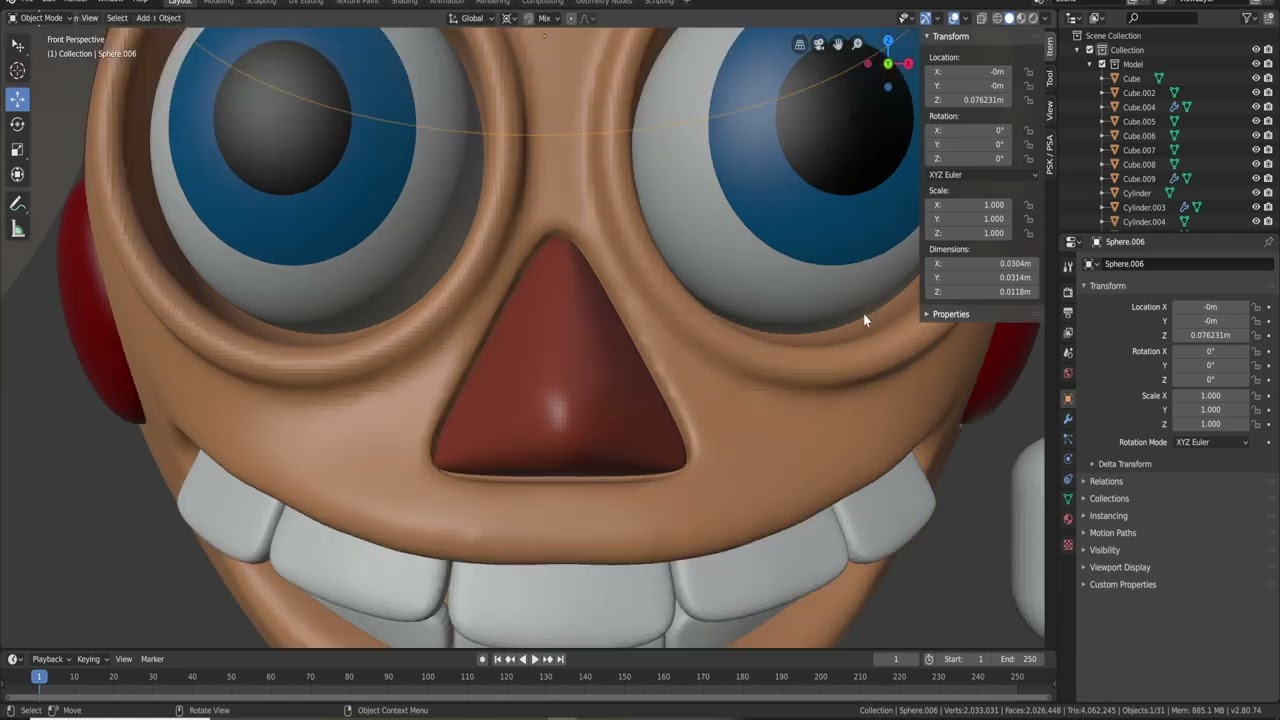The height and width of the screenshot is (720, 1280).
Task: Activate the Rotate tool
Action: tap(18, 125)
